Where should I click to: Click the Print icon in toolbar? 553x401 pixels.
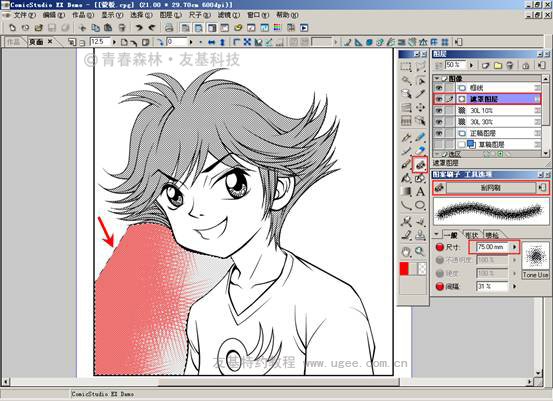click(x=169, y=28)
